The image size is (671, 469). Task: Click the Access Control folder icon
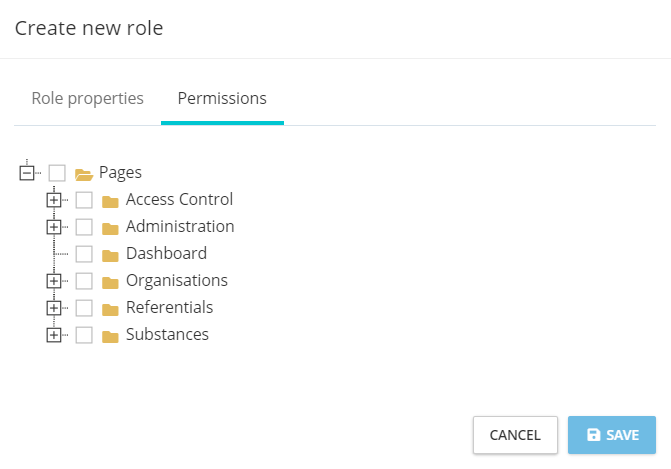click(111, 200)
